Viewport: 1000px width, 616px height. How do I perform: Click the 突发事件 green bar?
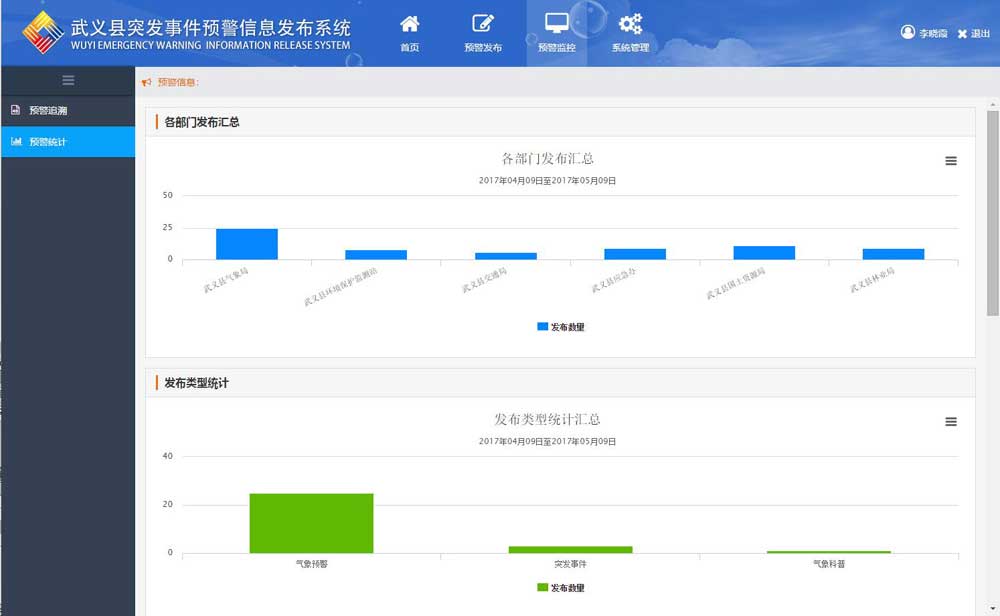(570, 549)
